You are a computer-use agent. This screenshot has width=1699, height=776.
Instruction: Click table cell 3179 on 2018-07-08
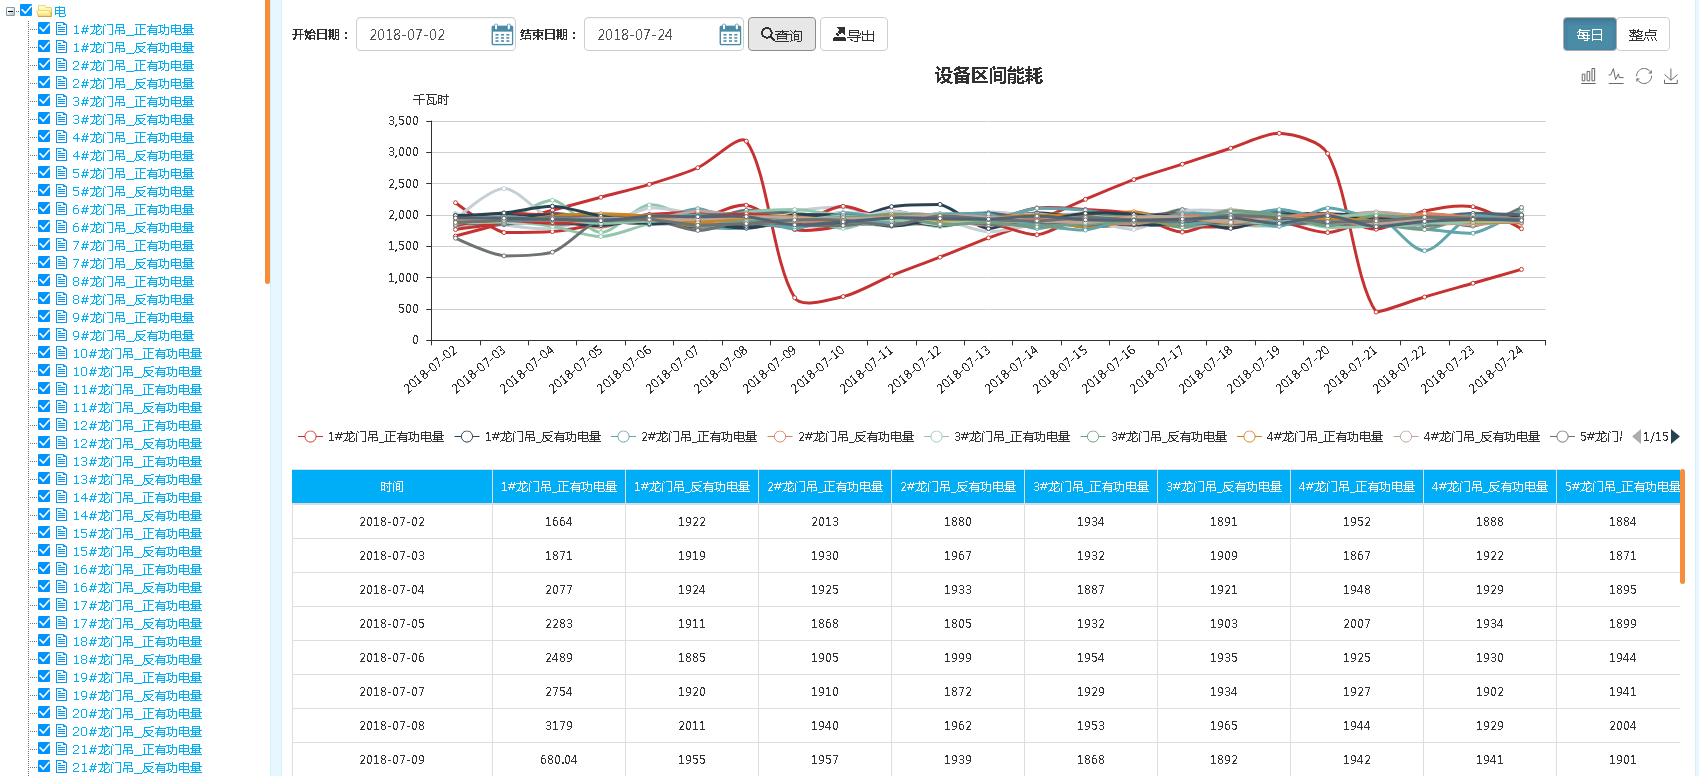(559, 726)
